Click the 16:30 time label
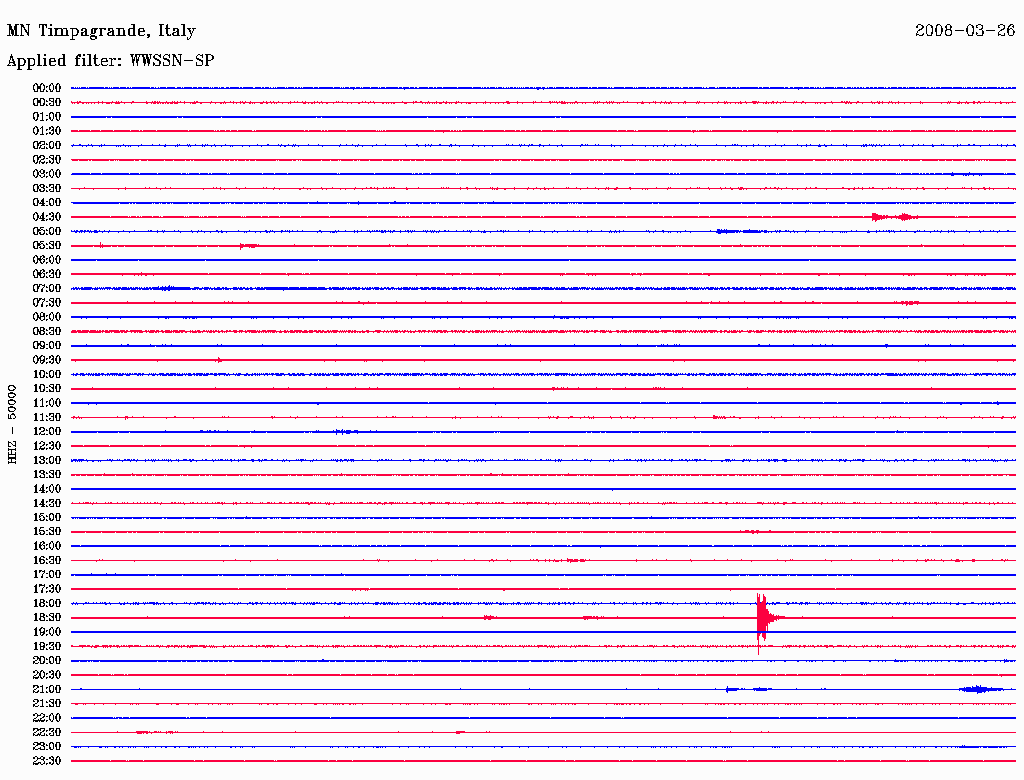 (47, 560)
